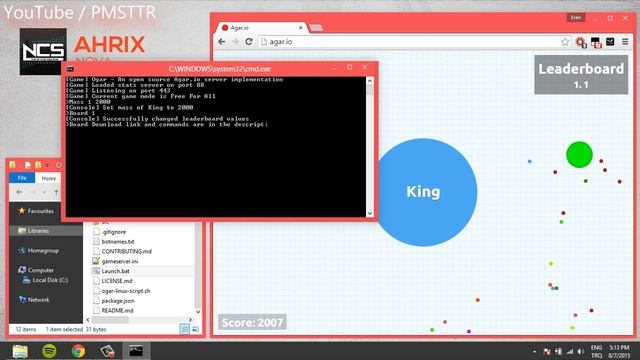Open Spotify from the taskbar
Viewport: 640px width, 360px height.
[x=49, y=351]
